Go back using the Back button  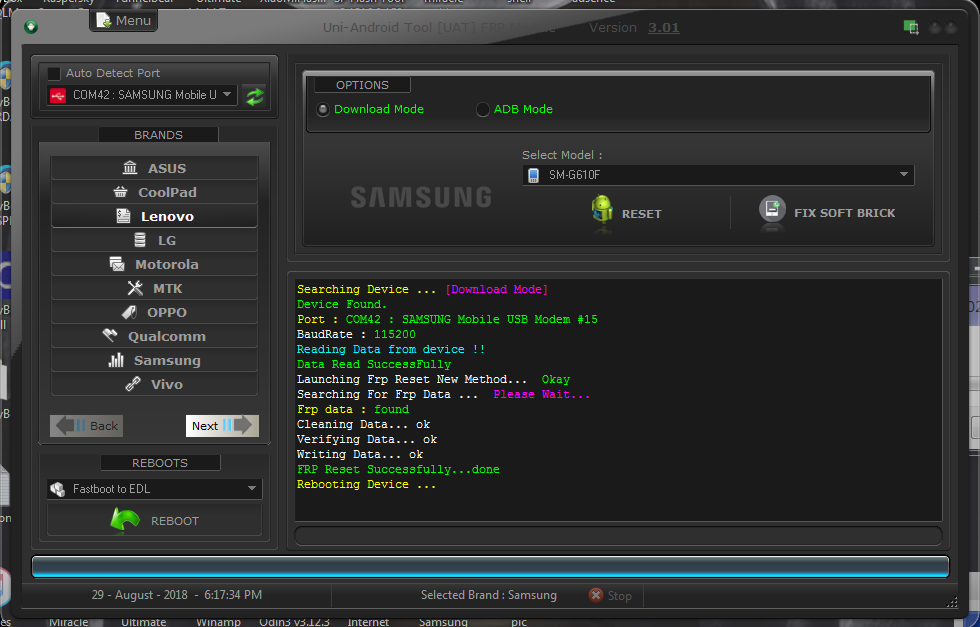86,425
